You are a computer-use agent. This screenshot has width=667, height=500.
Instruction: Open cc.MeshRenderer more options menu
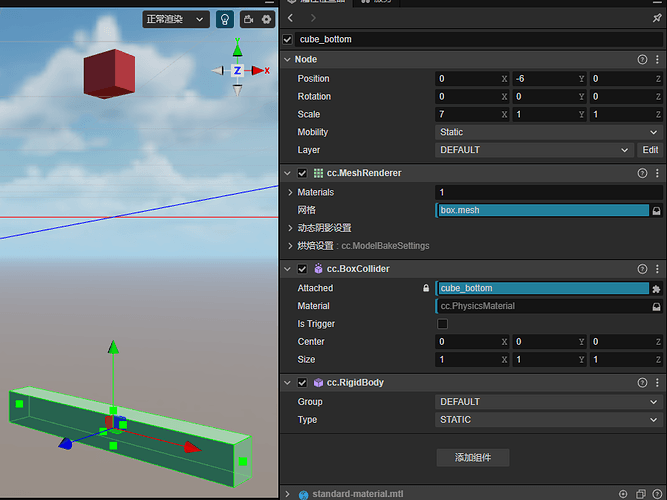click(658, 173)
